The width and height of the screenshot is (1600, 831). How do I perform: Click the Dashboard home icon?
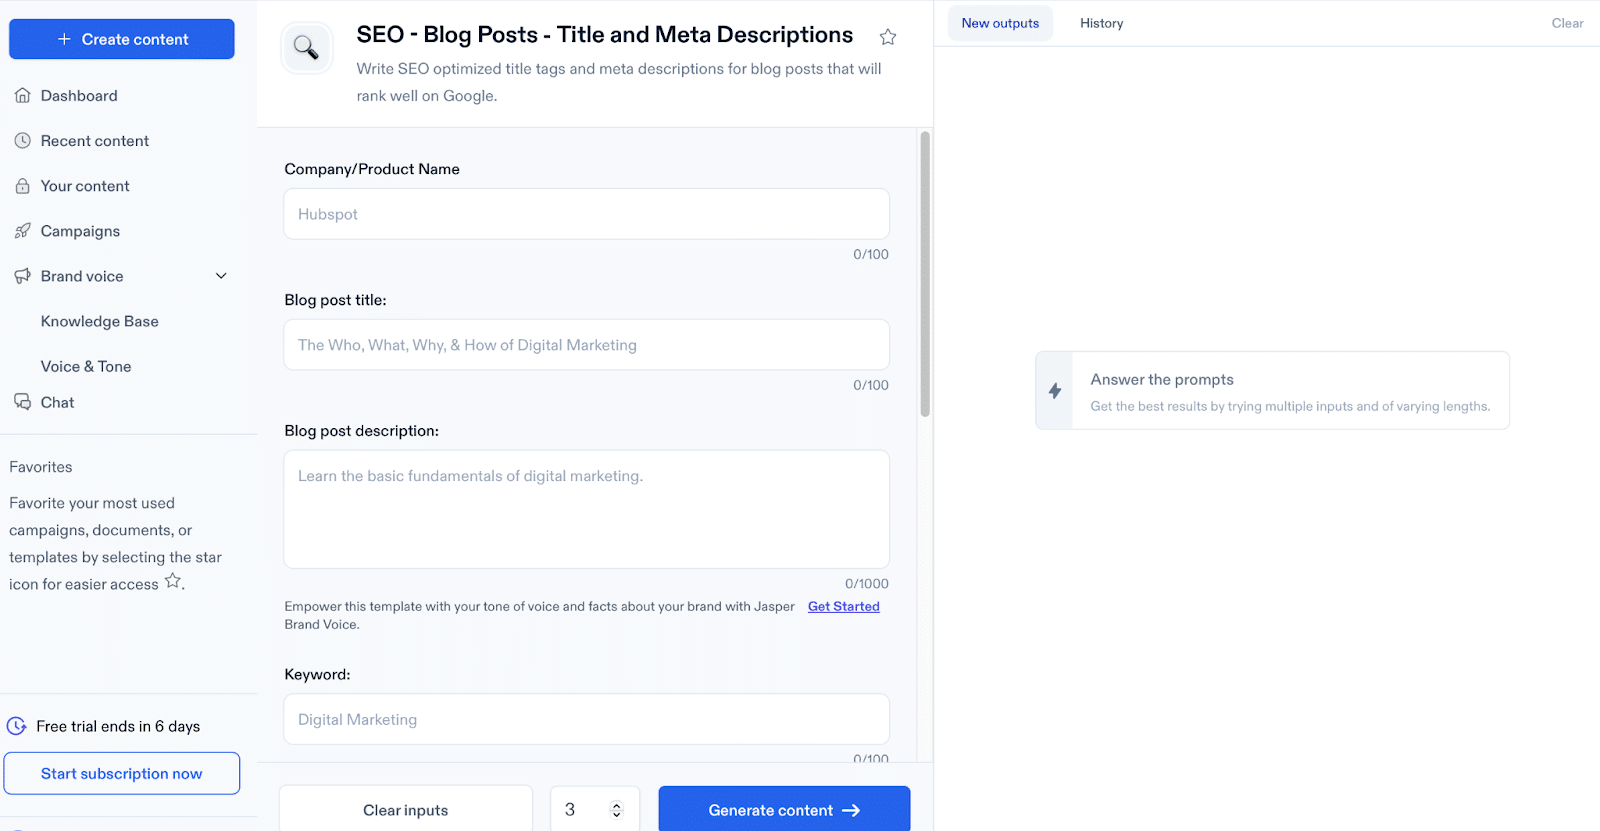[x=23, y=96]
